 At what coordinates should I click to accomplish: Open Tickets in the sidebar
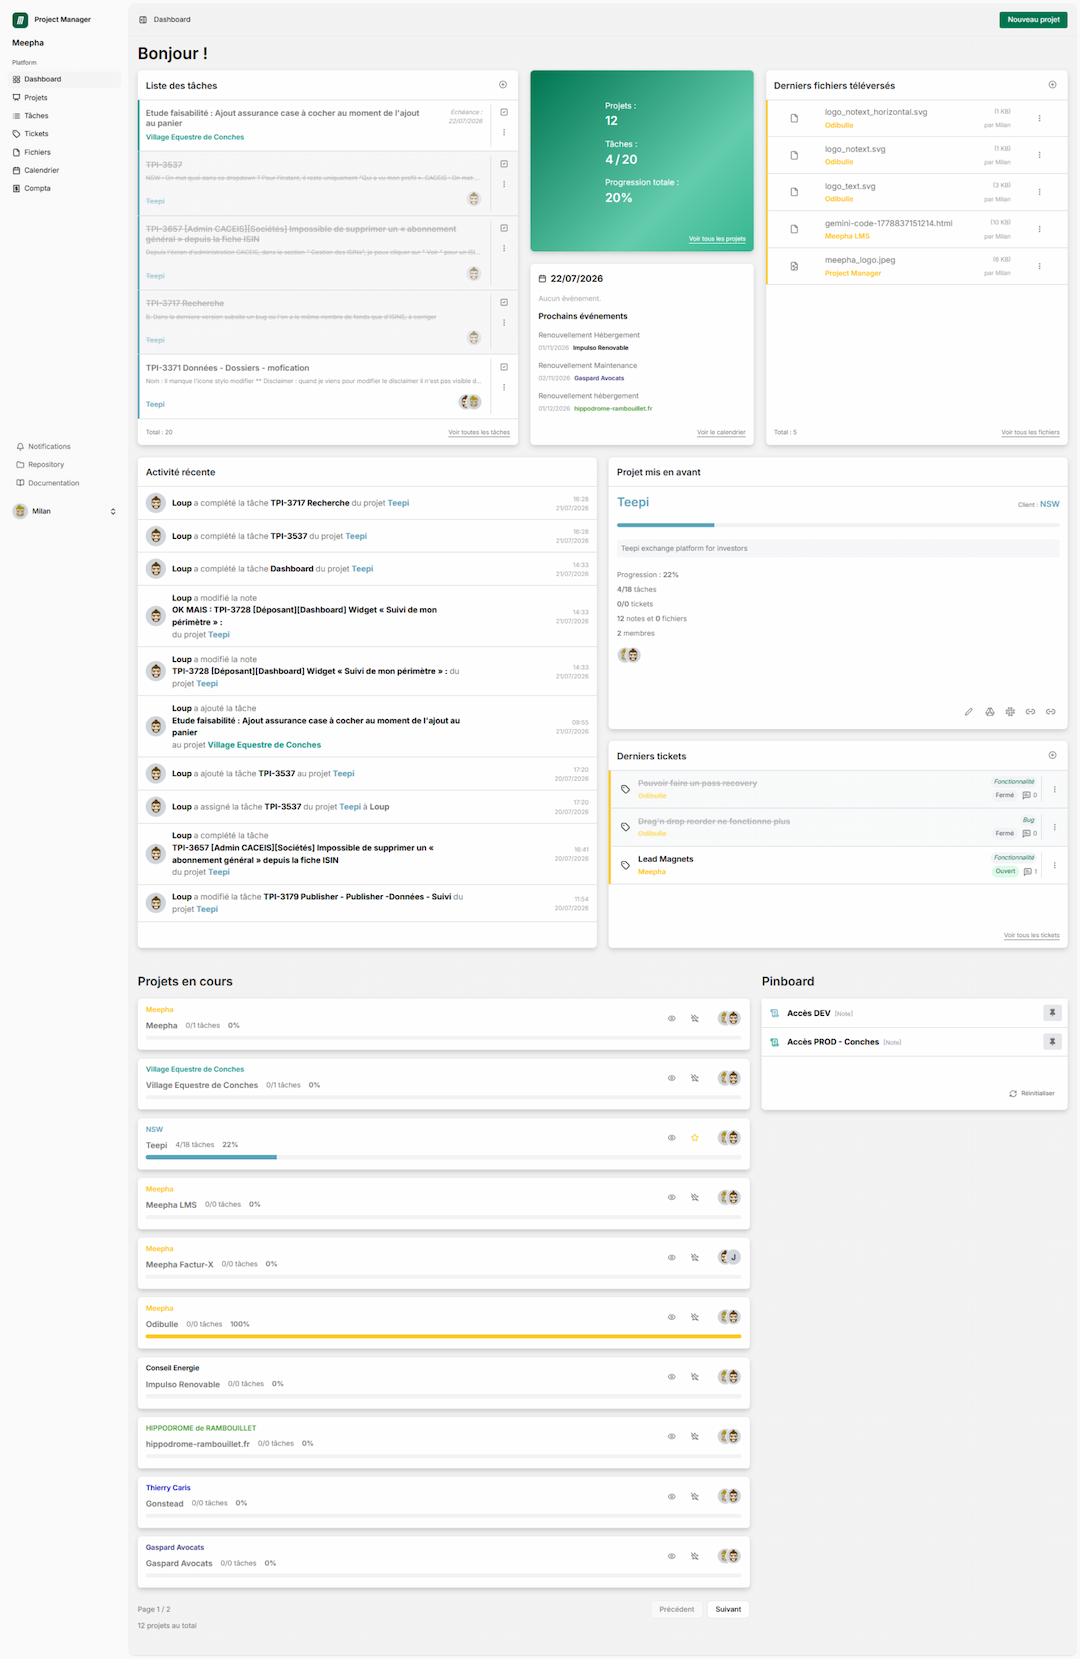65,134
